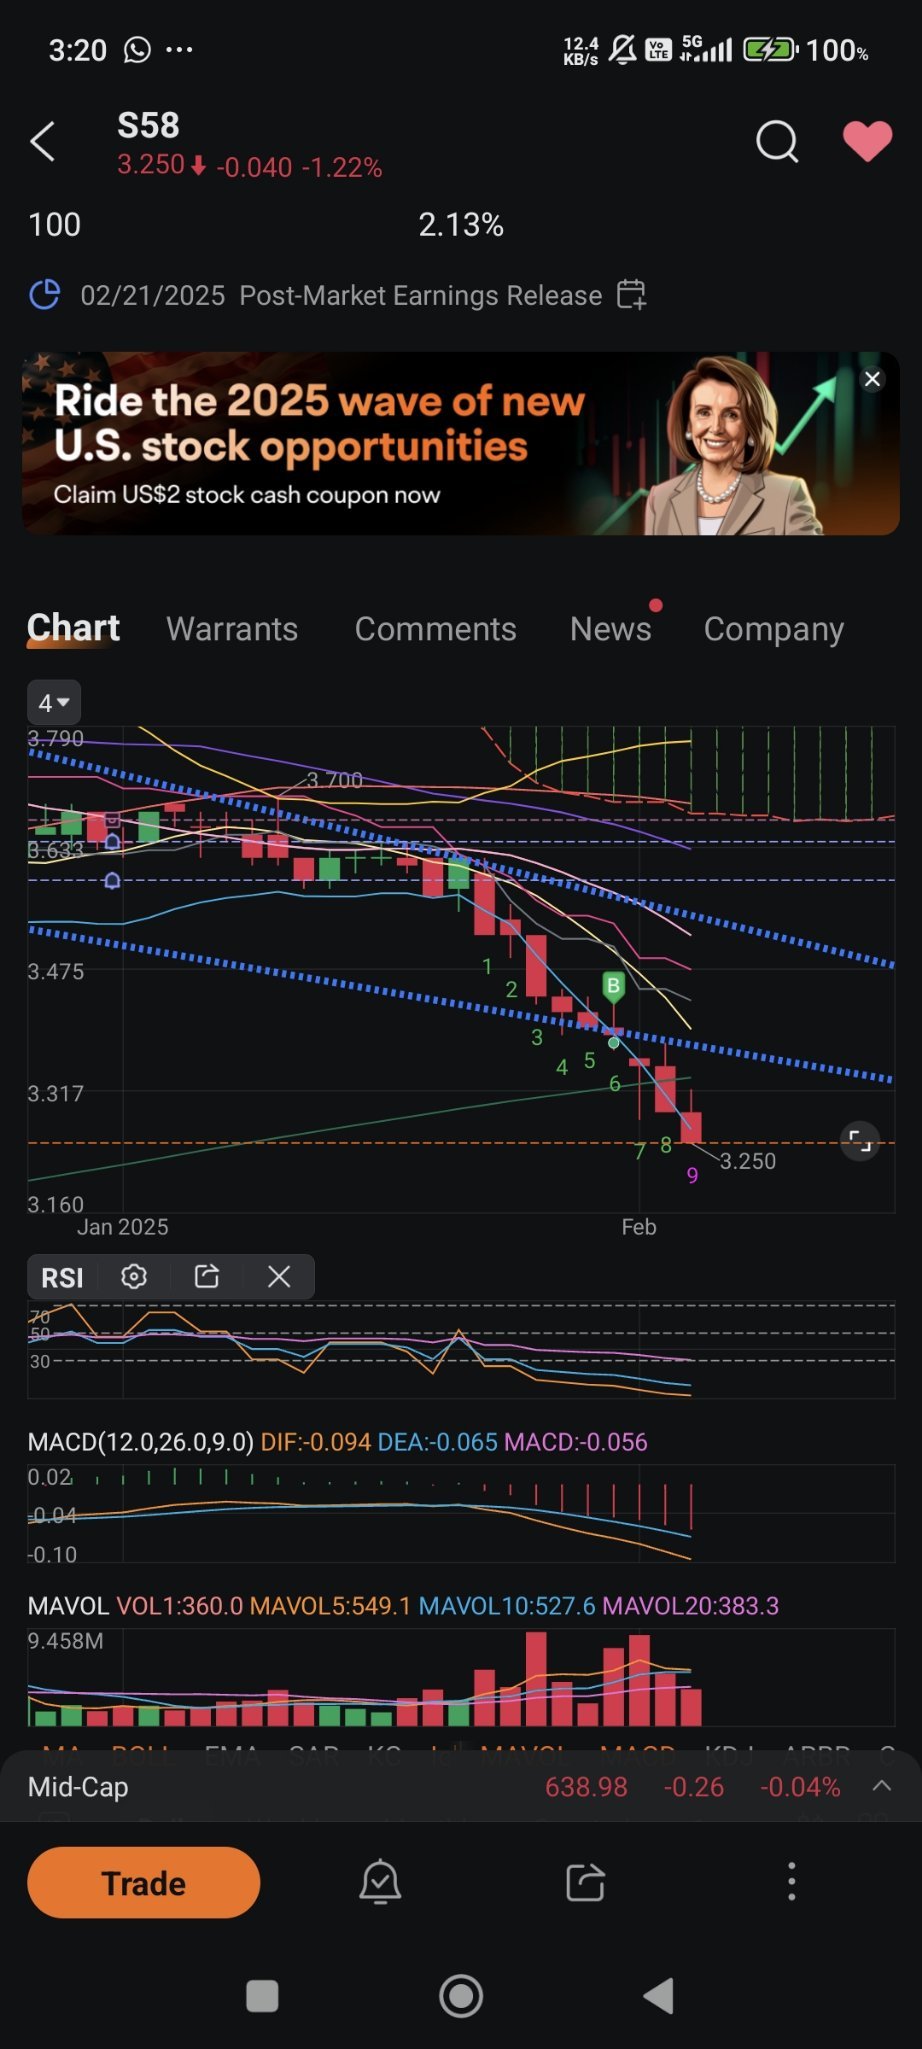This screenshot has height=2049, width=922.
Task: Switch to the Chart tab
Action: point(73,628)
